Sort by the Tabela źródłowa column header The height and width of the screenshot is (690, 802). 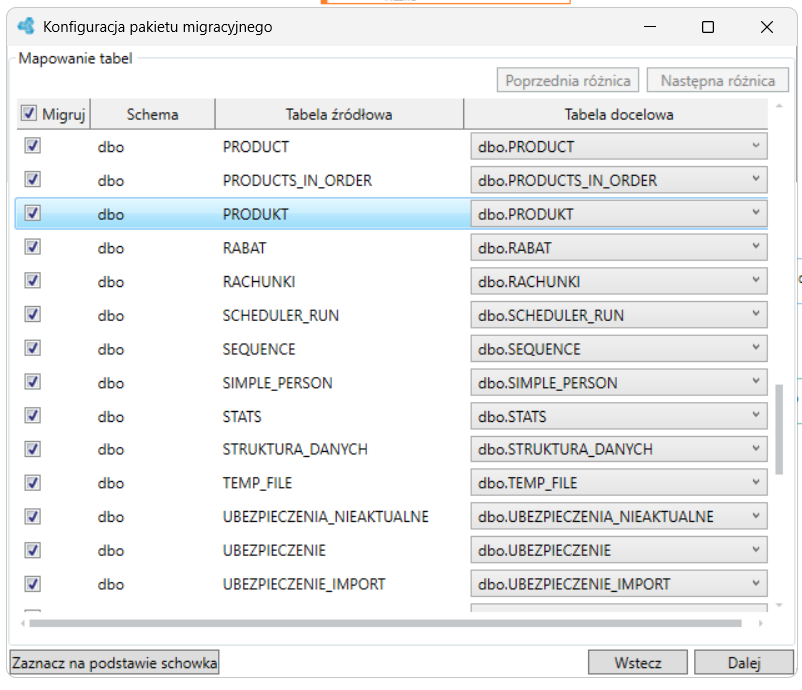point(339,114)
